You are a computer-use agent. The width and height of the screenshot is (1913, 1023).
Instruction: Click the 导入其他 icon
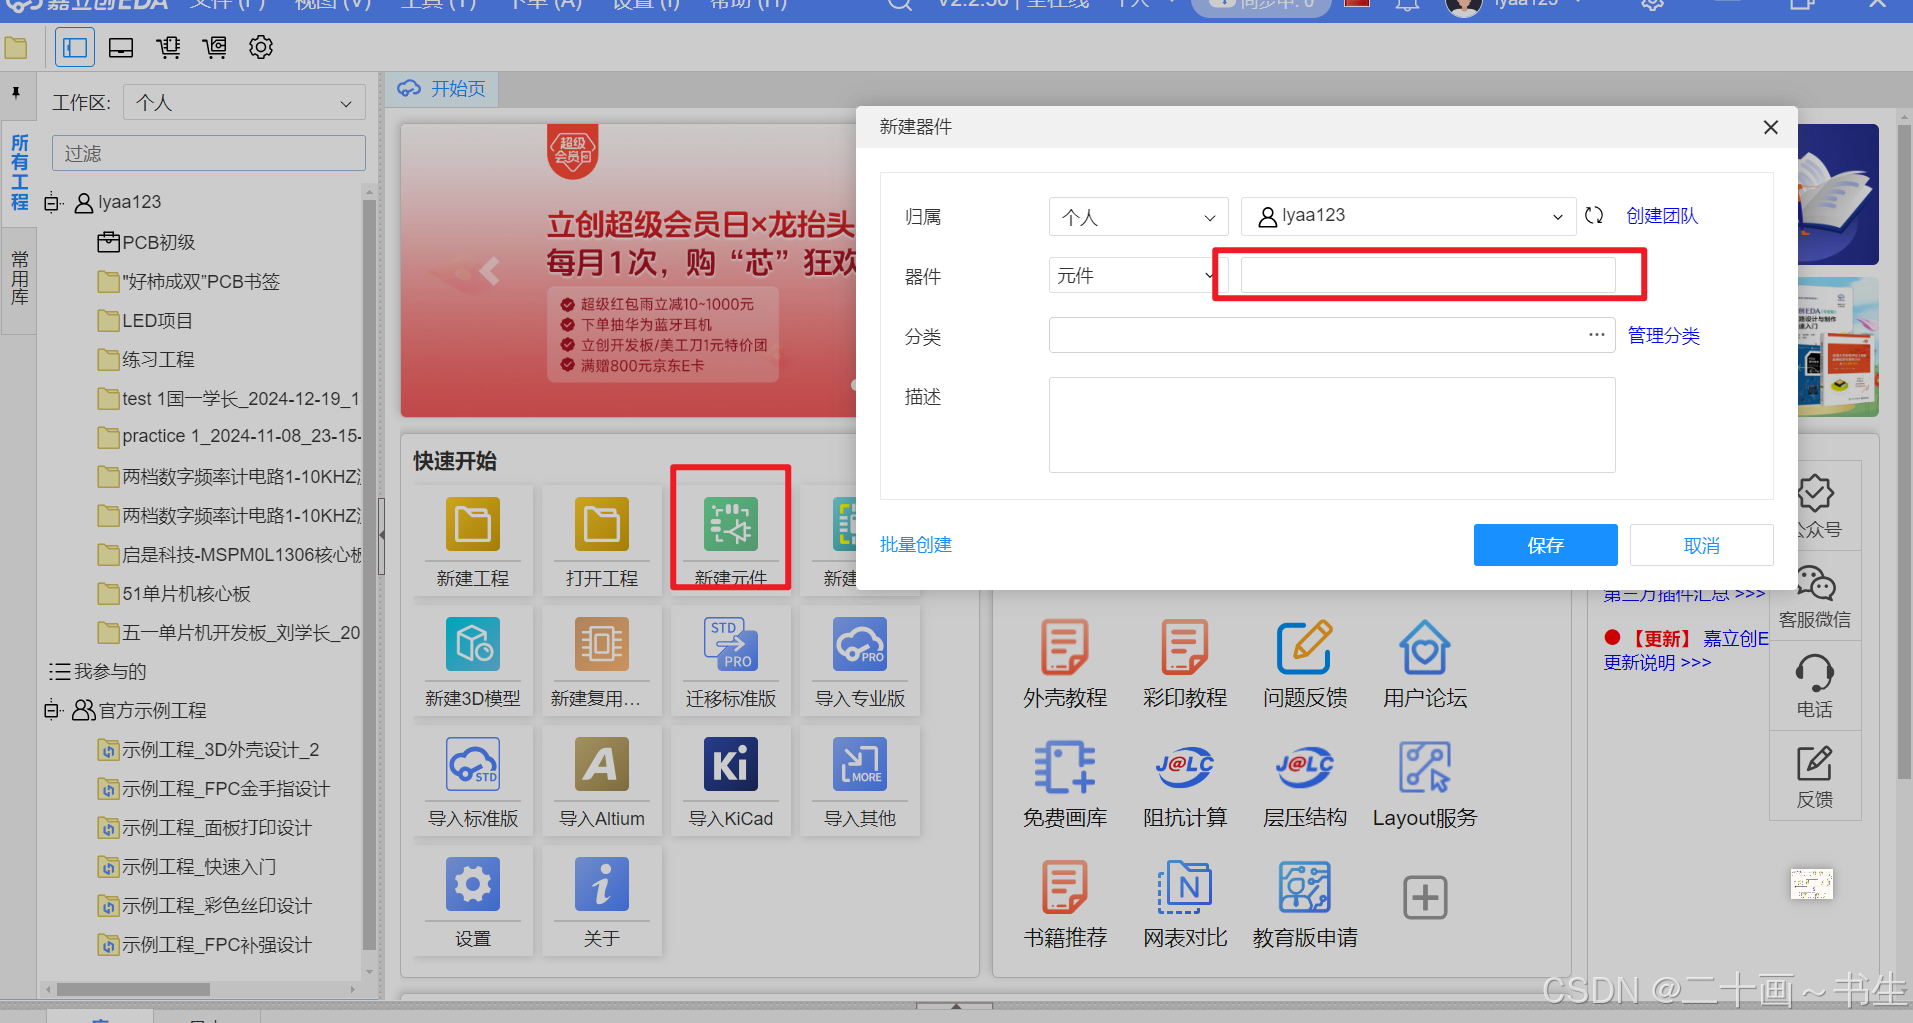point(860,764)
